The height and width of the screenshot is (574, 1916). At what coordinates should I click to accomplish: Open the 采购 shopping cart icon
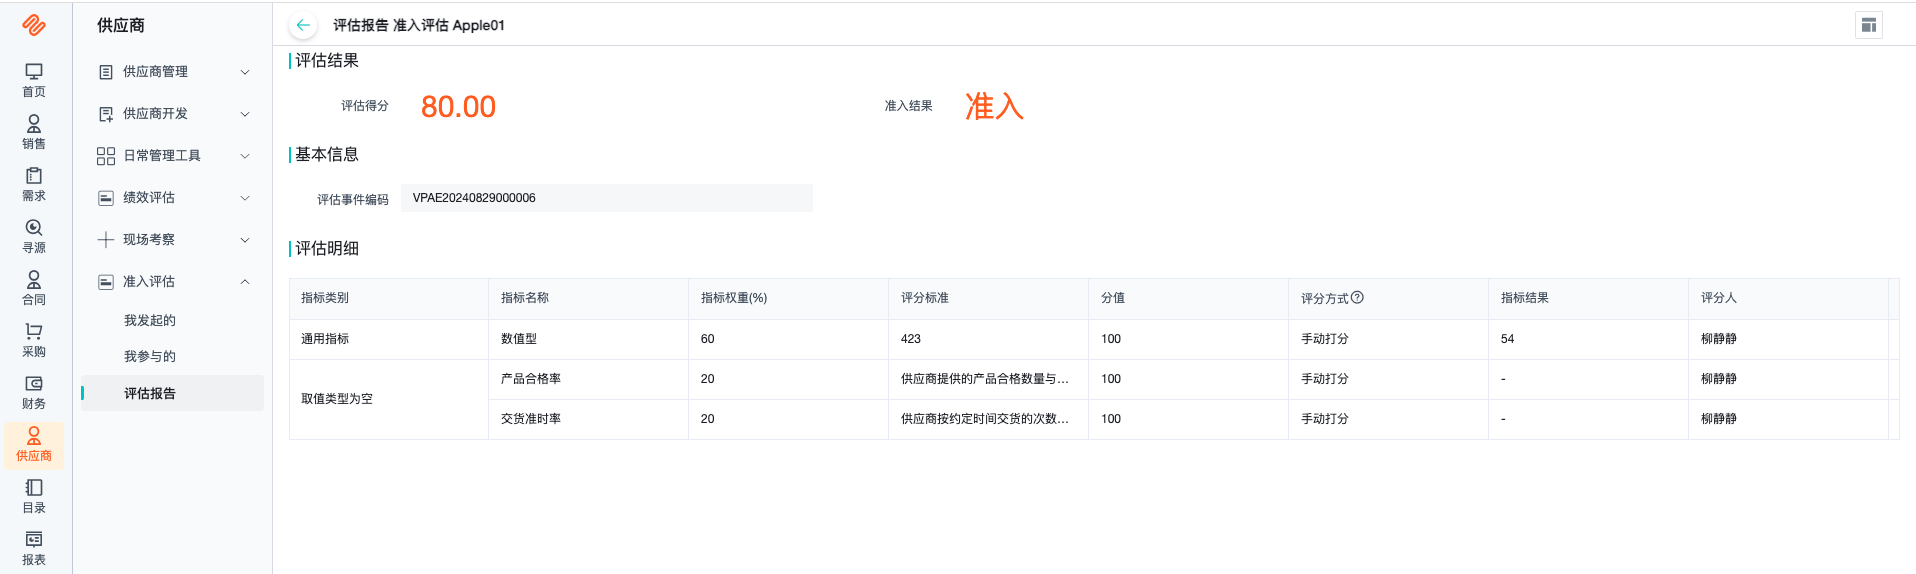[x=34, y=332]
